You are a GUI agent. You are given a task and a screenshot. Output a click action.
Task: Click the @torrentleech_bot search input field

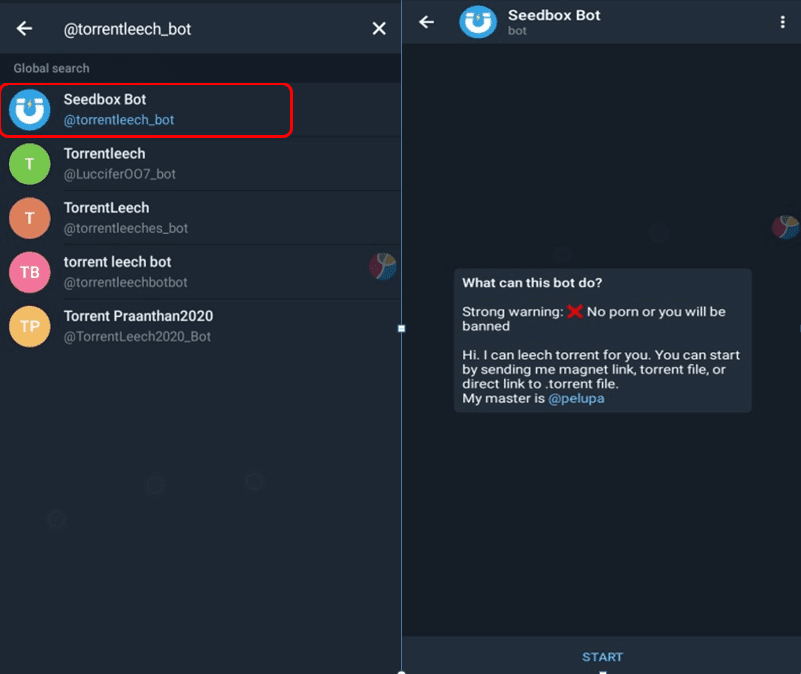[200, 29]
